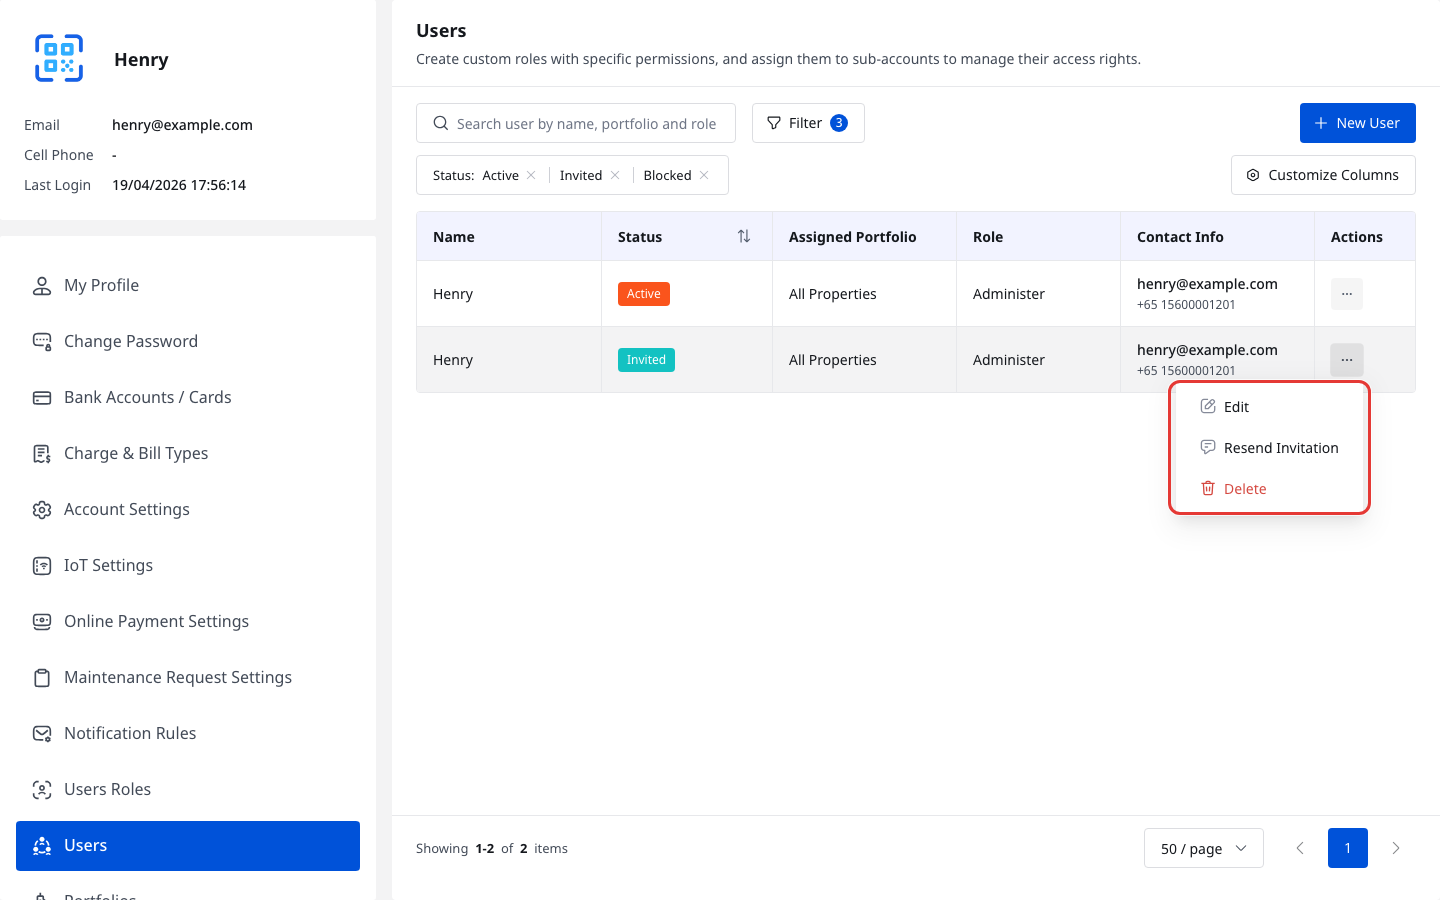Click the Maintenance Request Settings clipboard icon
The width and height of the screenshot is (1440, 900).
42,678
